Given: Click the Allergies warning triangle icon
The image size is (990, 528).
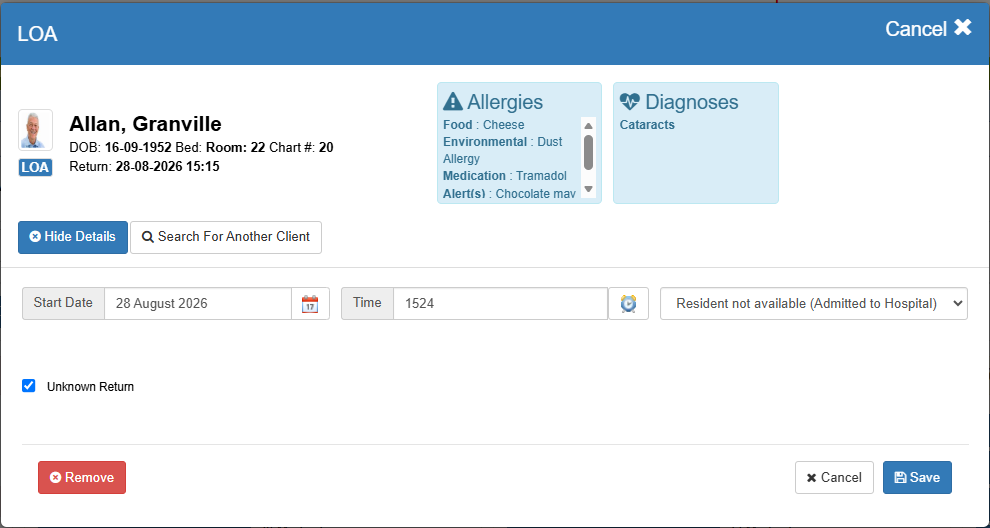Looking at the screenshot, I should click(x=453, y=102).
